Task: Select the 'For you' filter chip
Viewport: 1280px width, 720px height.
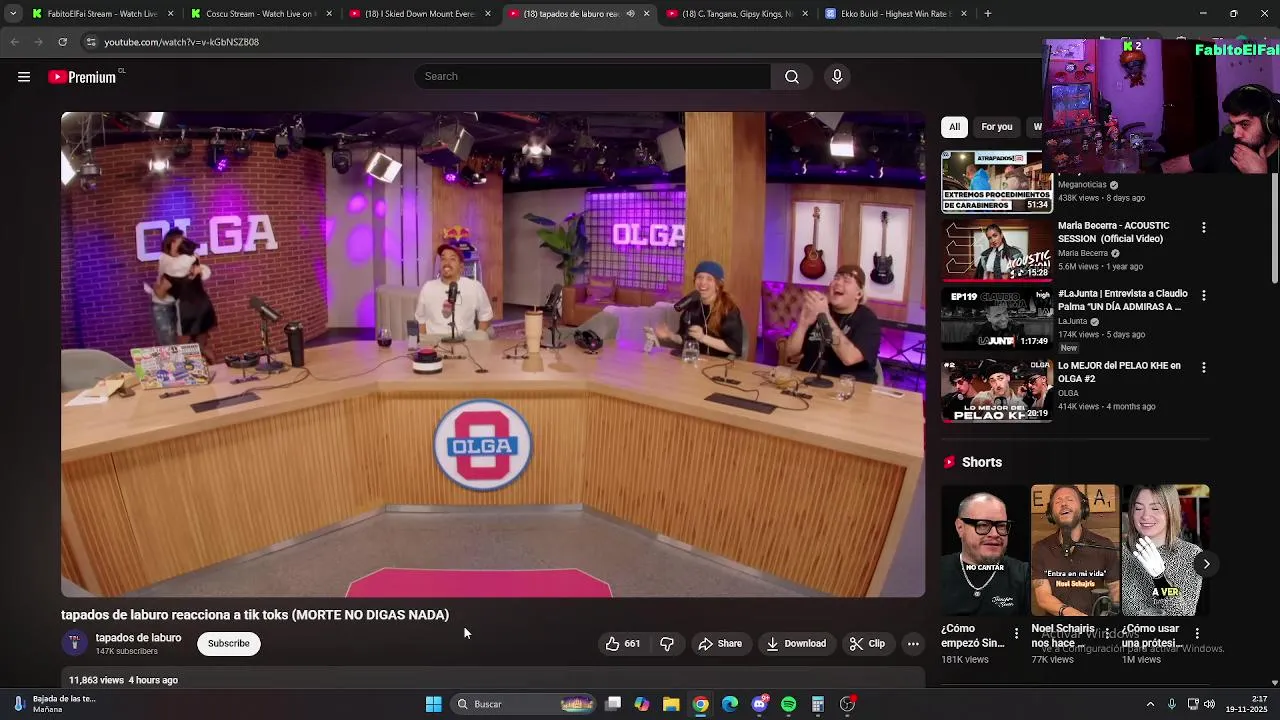Action: tap(996, 127)
